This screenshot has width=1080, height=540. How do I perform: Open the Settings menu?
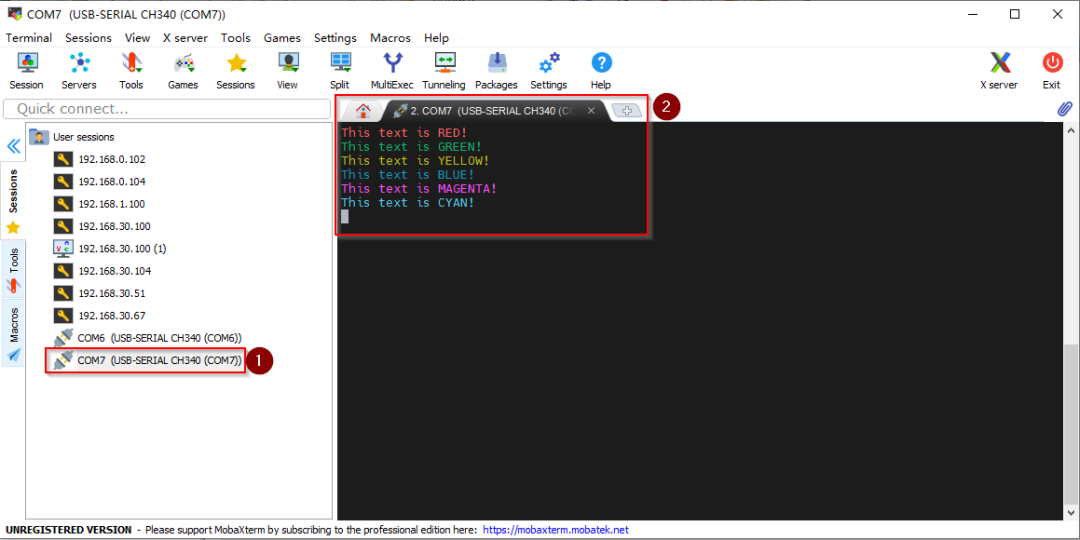point(335,38)
